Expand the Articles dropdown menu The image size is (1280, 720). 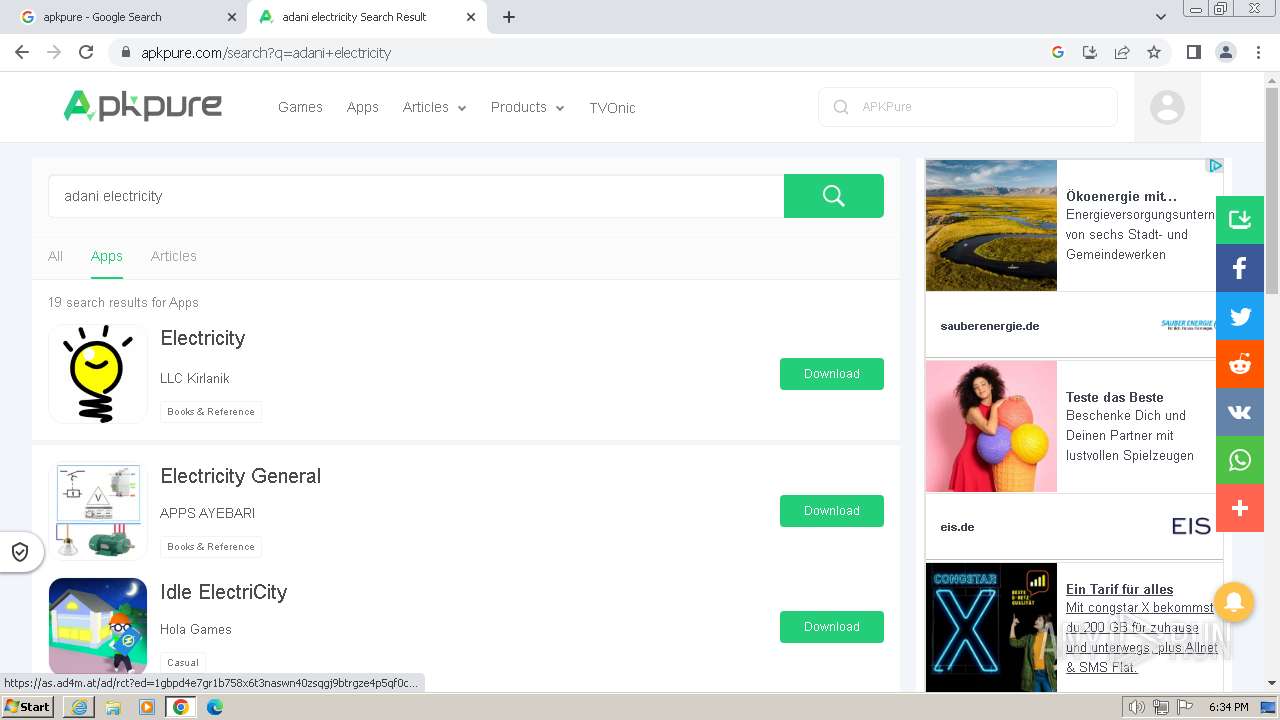tap(434, 107)
